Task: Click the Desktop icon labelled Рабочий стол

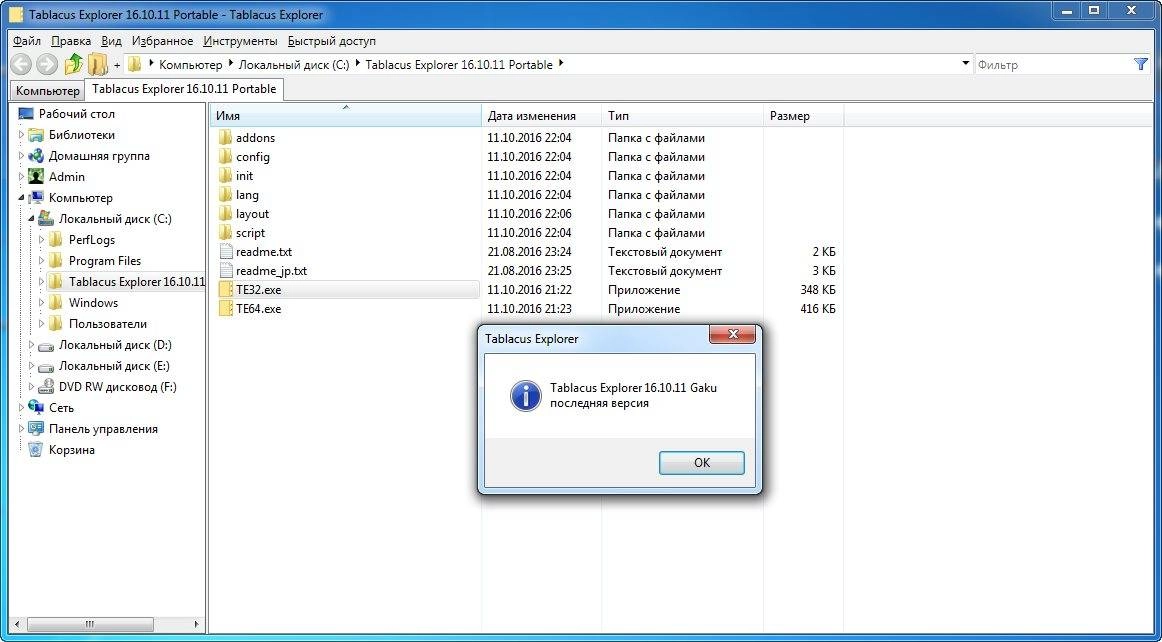Action: tap(26, 113)
